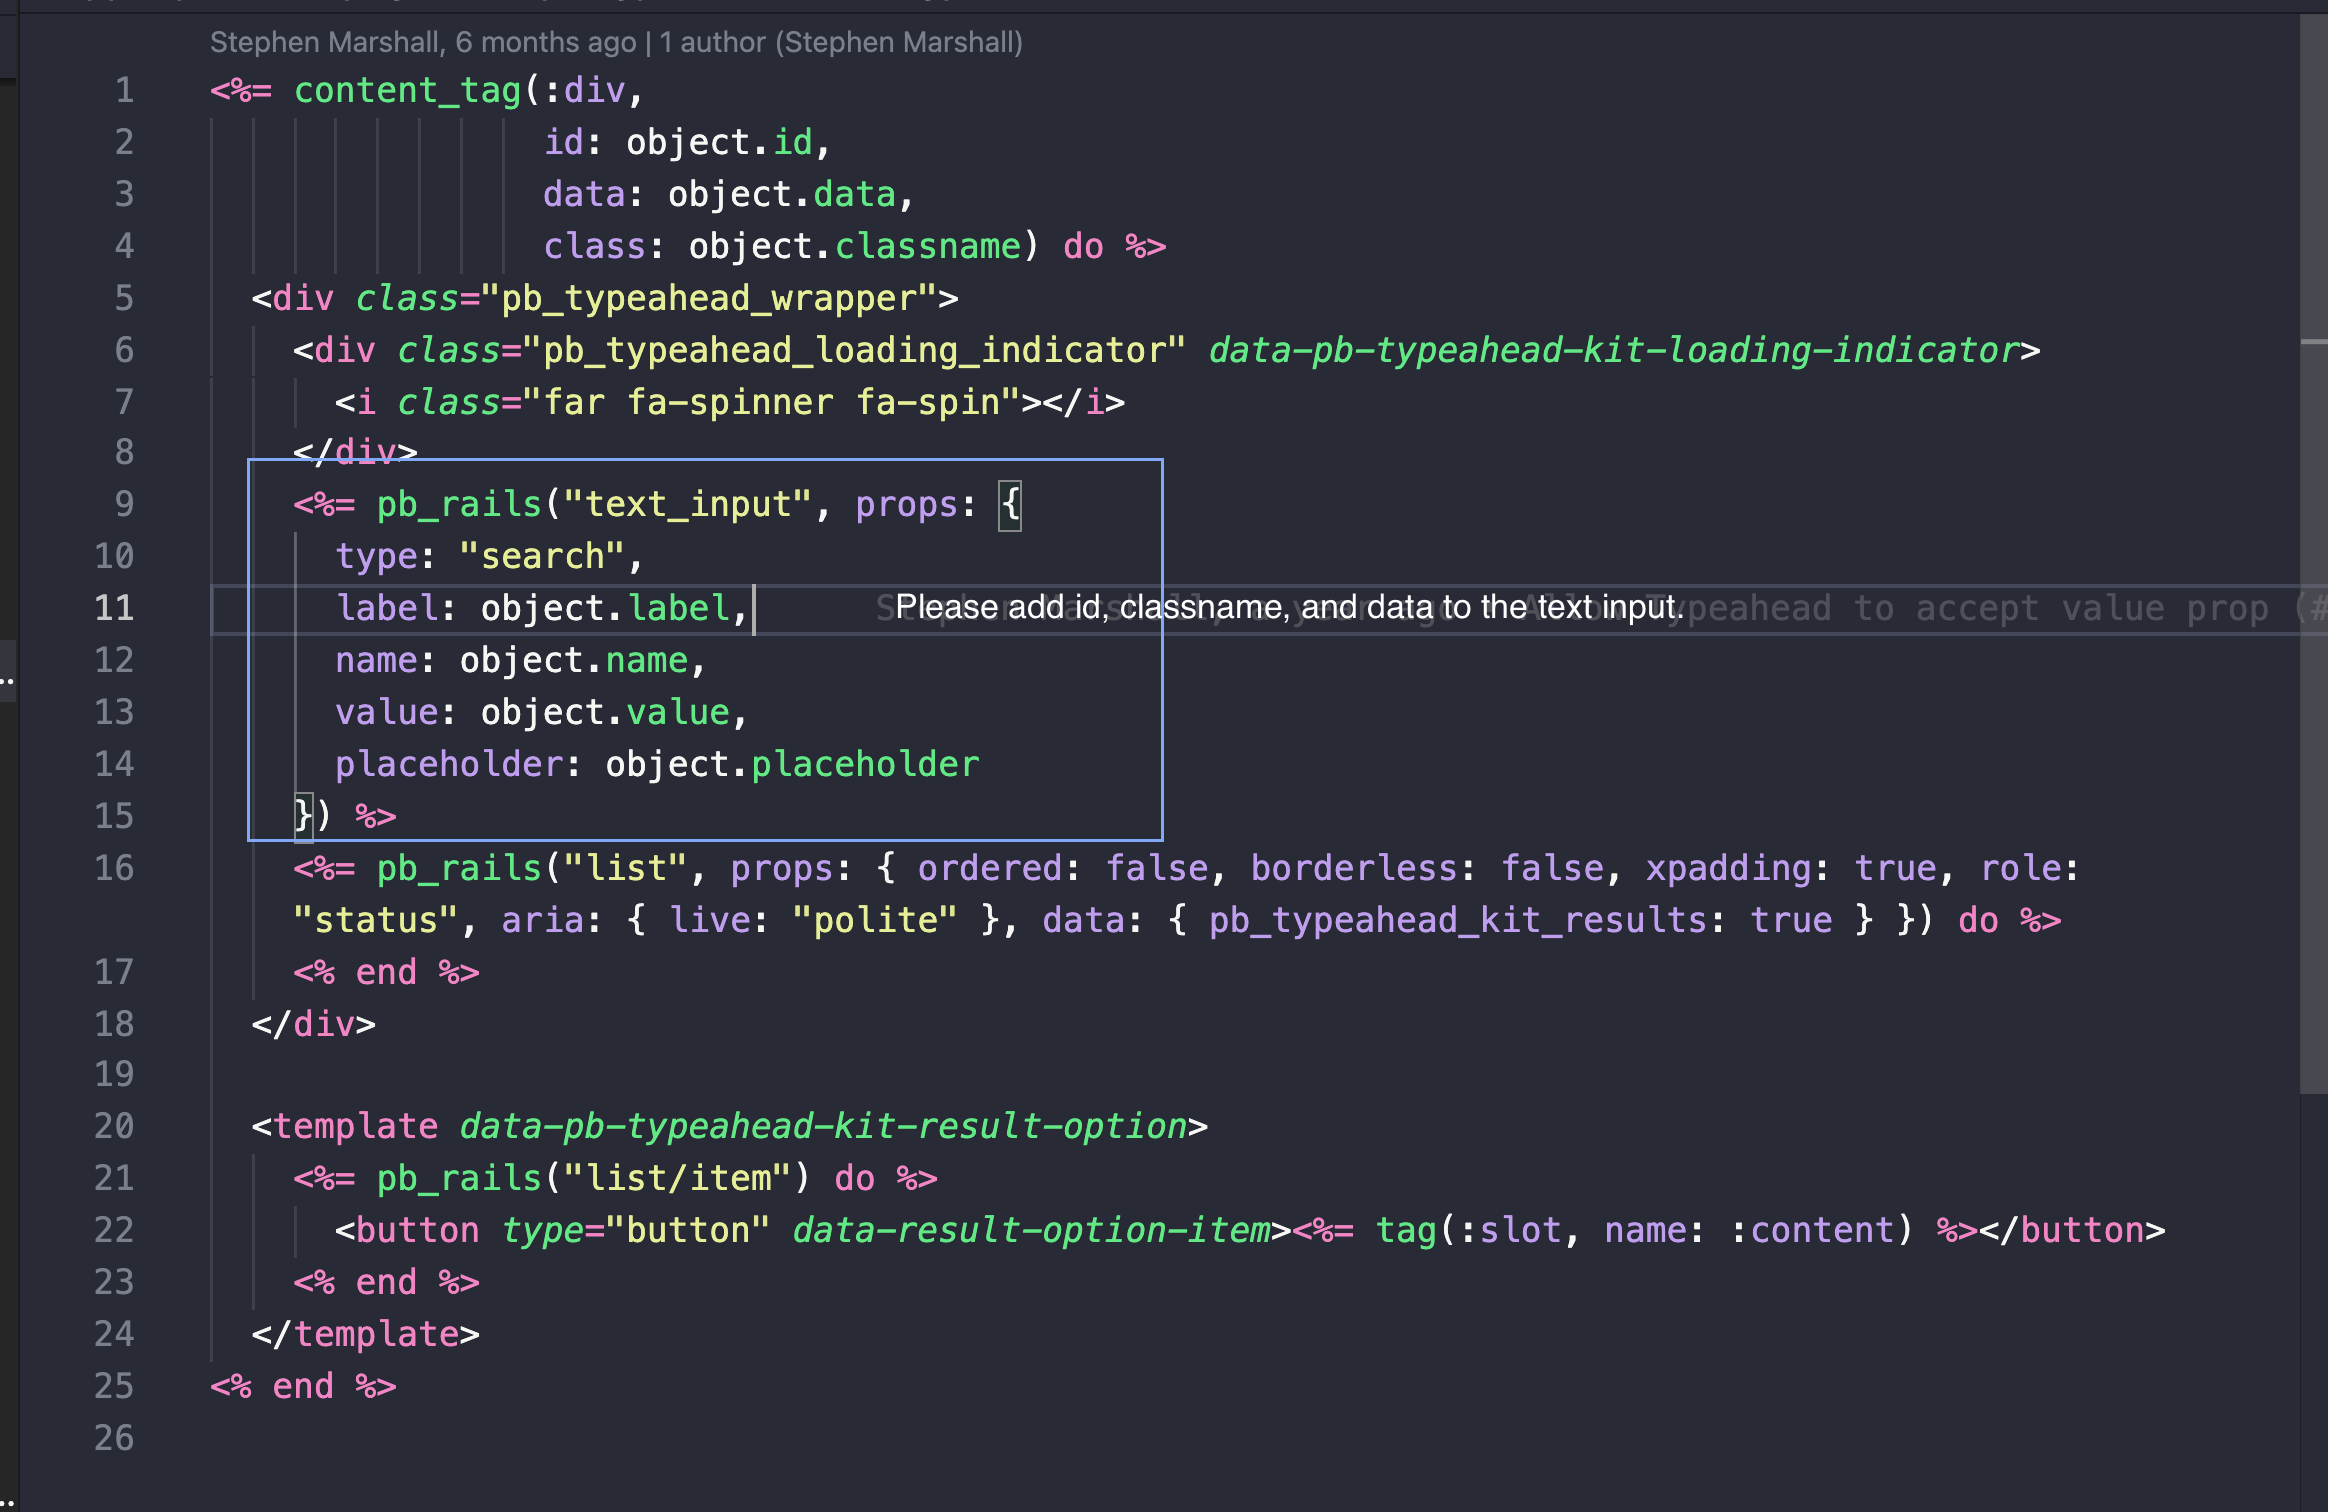Image resolution: width=2328 pixels, height=1512 pixels.
Task: Click the search type value on line 10
Action: click(548, 555)
